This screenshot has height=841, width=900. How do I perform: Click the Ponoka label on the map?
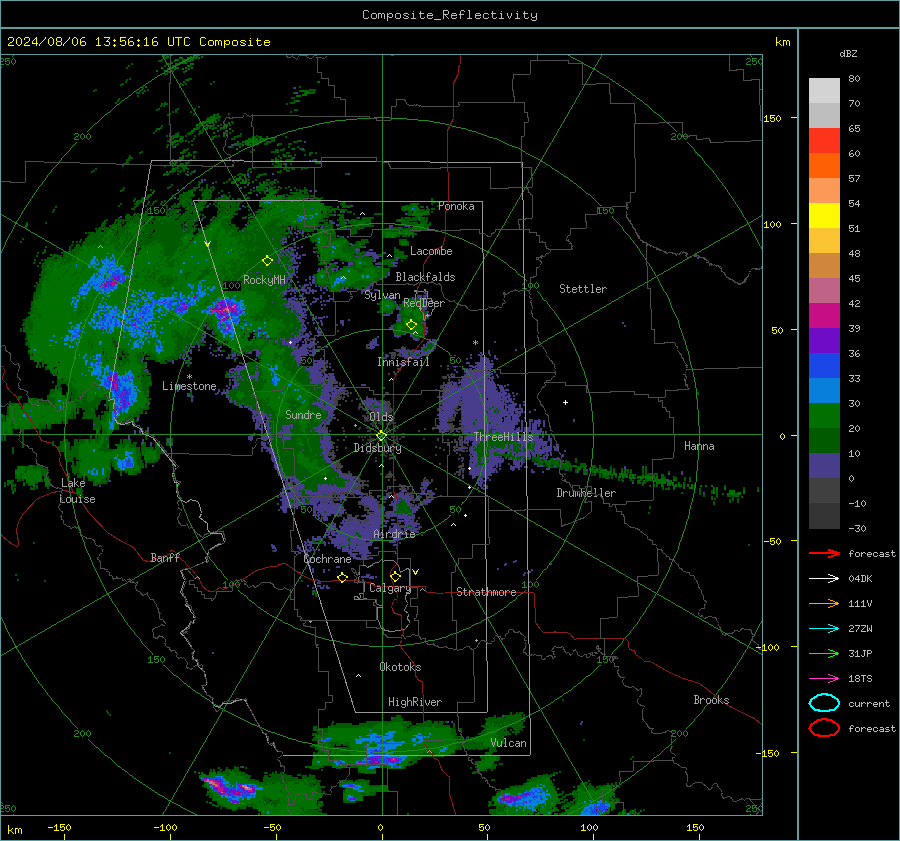coord(456,206)
